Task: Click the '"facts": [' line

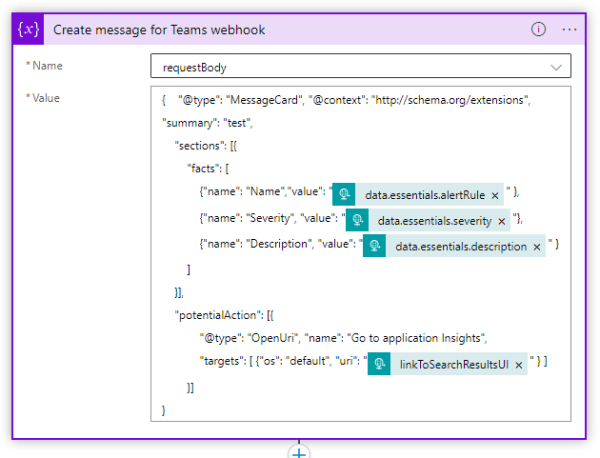Action: 208,169
